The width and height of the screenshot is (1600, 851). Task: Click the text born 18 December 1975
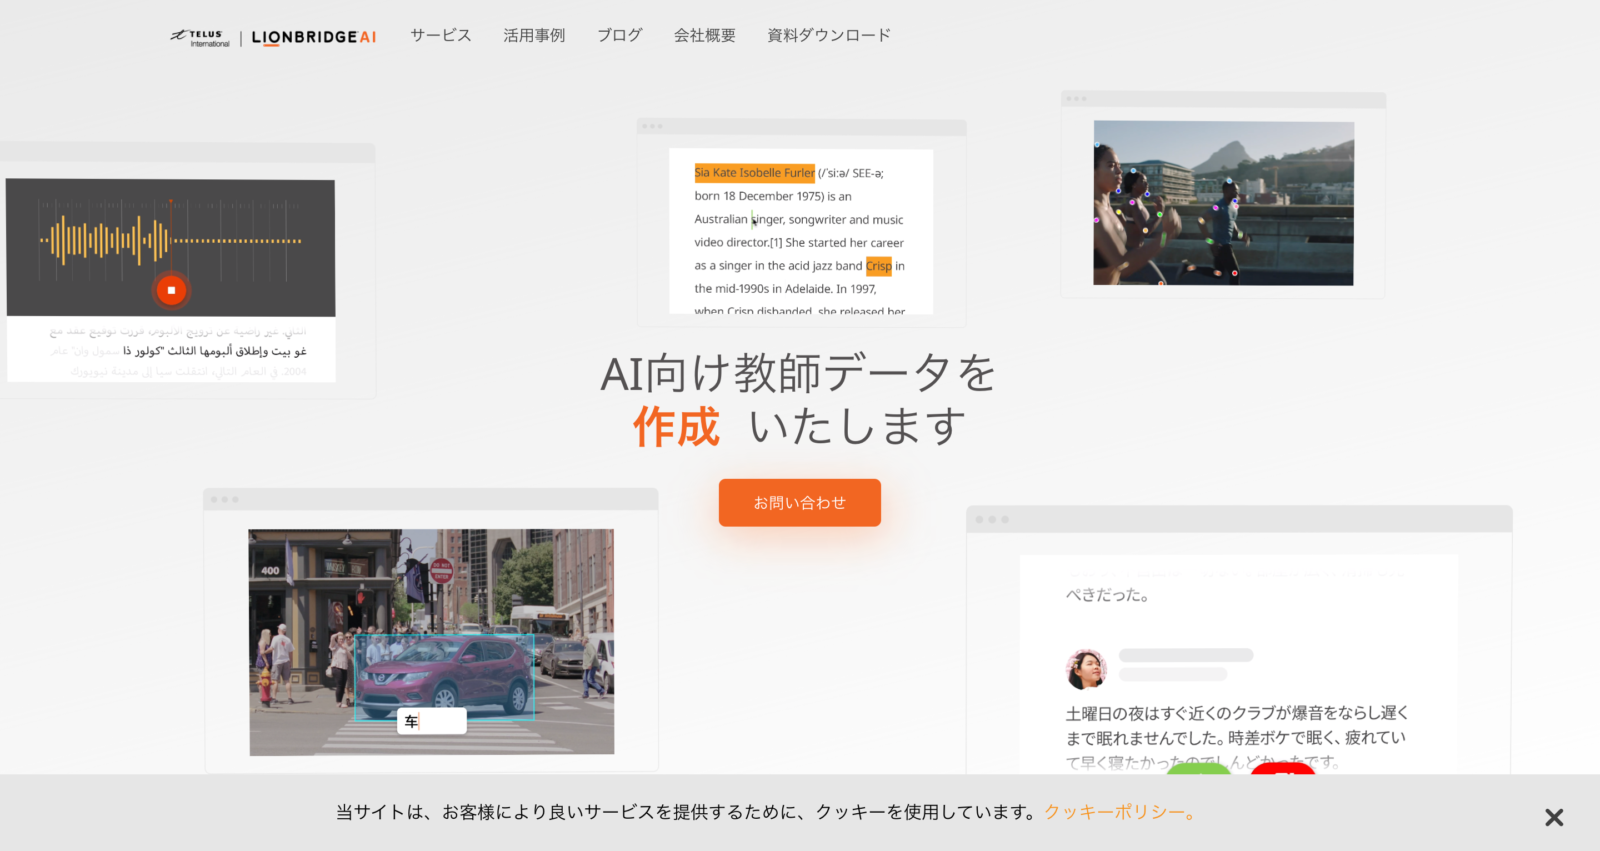tap(758, 196)
